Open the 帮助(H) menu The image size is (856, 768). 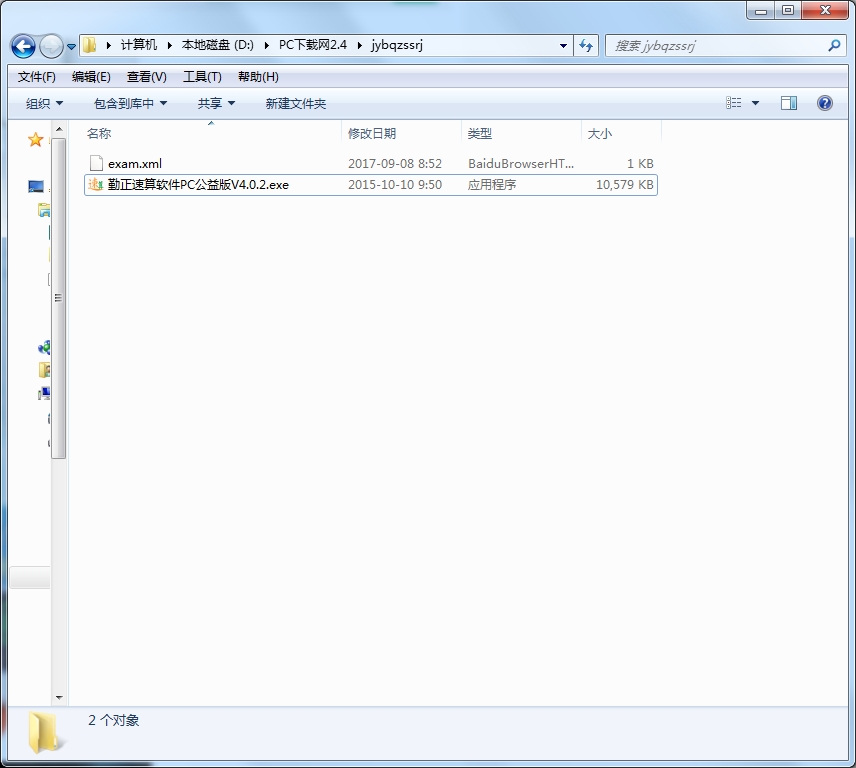pyautogui.click(x=258, y=77)
